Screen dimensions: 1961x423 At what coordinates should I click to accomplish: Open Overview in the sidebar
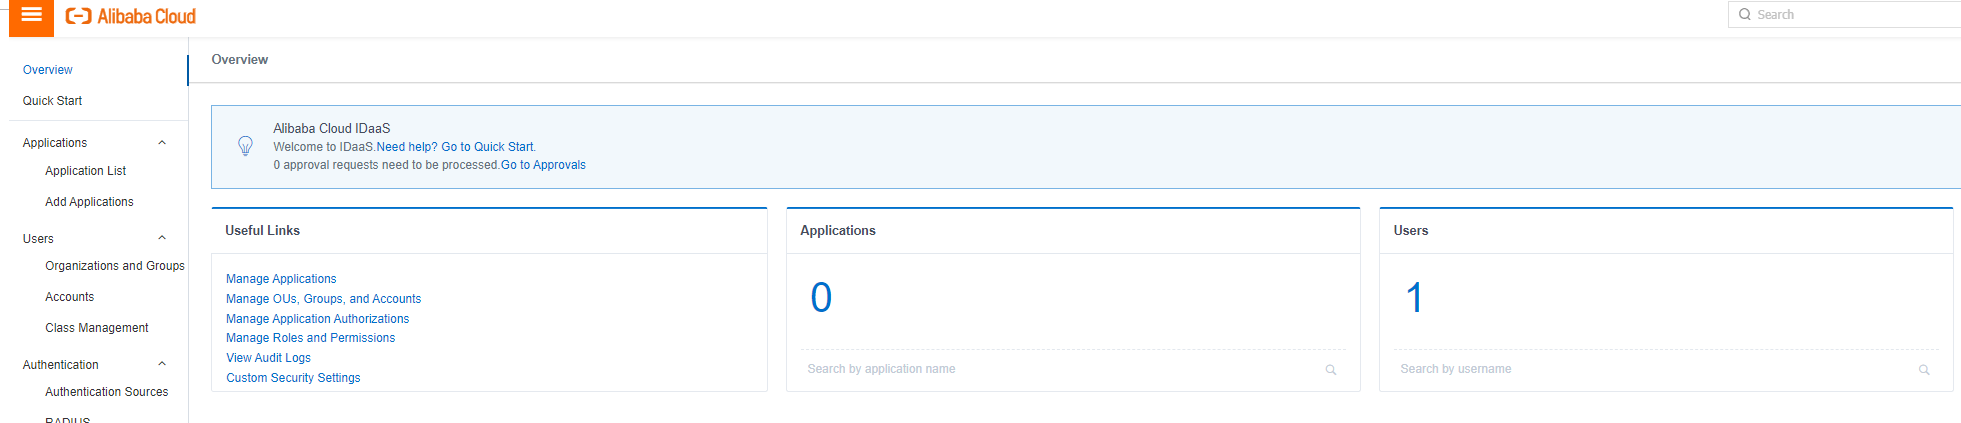[48, 70]
